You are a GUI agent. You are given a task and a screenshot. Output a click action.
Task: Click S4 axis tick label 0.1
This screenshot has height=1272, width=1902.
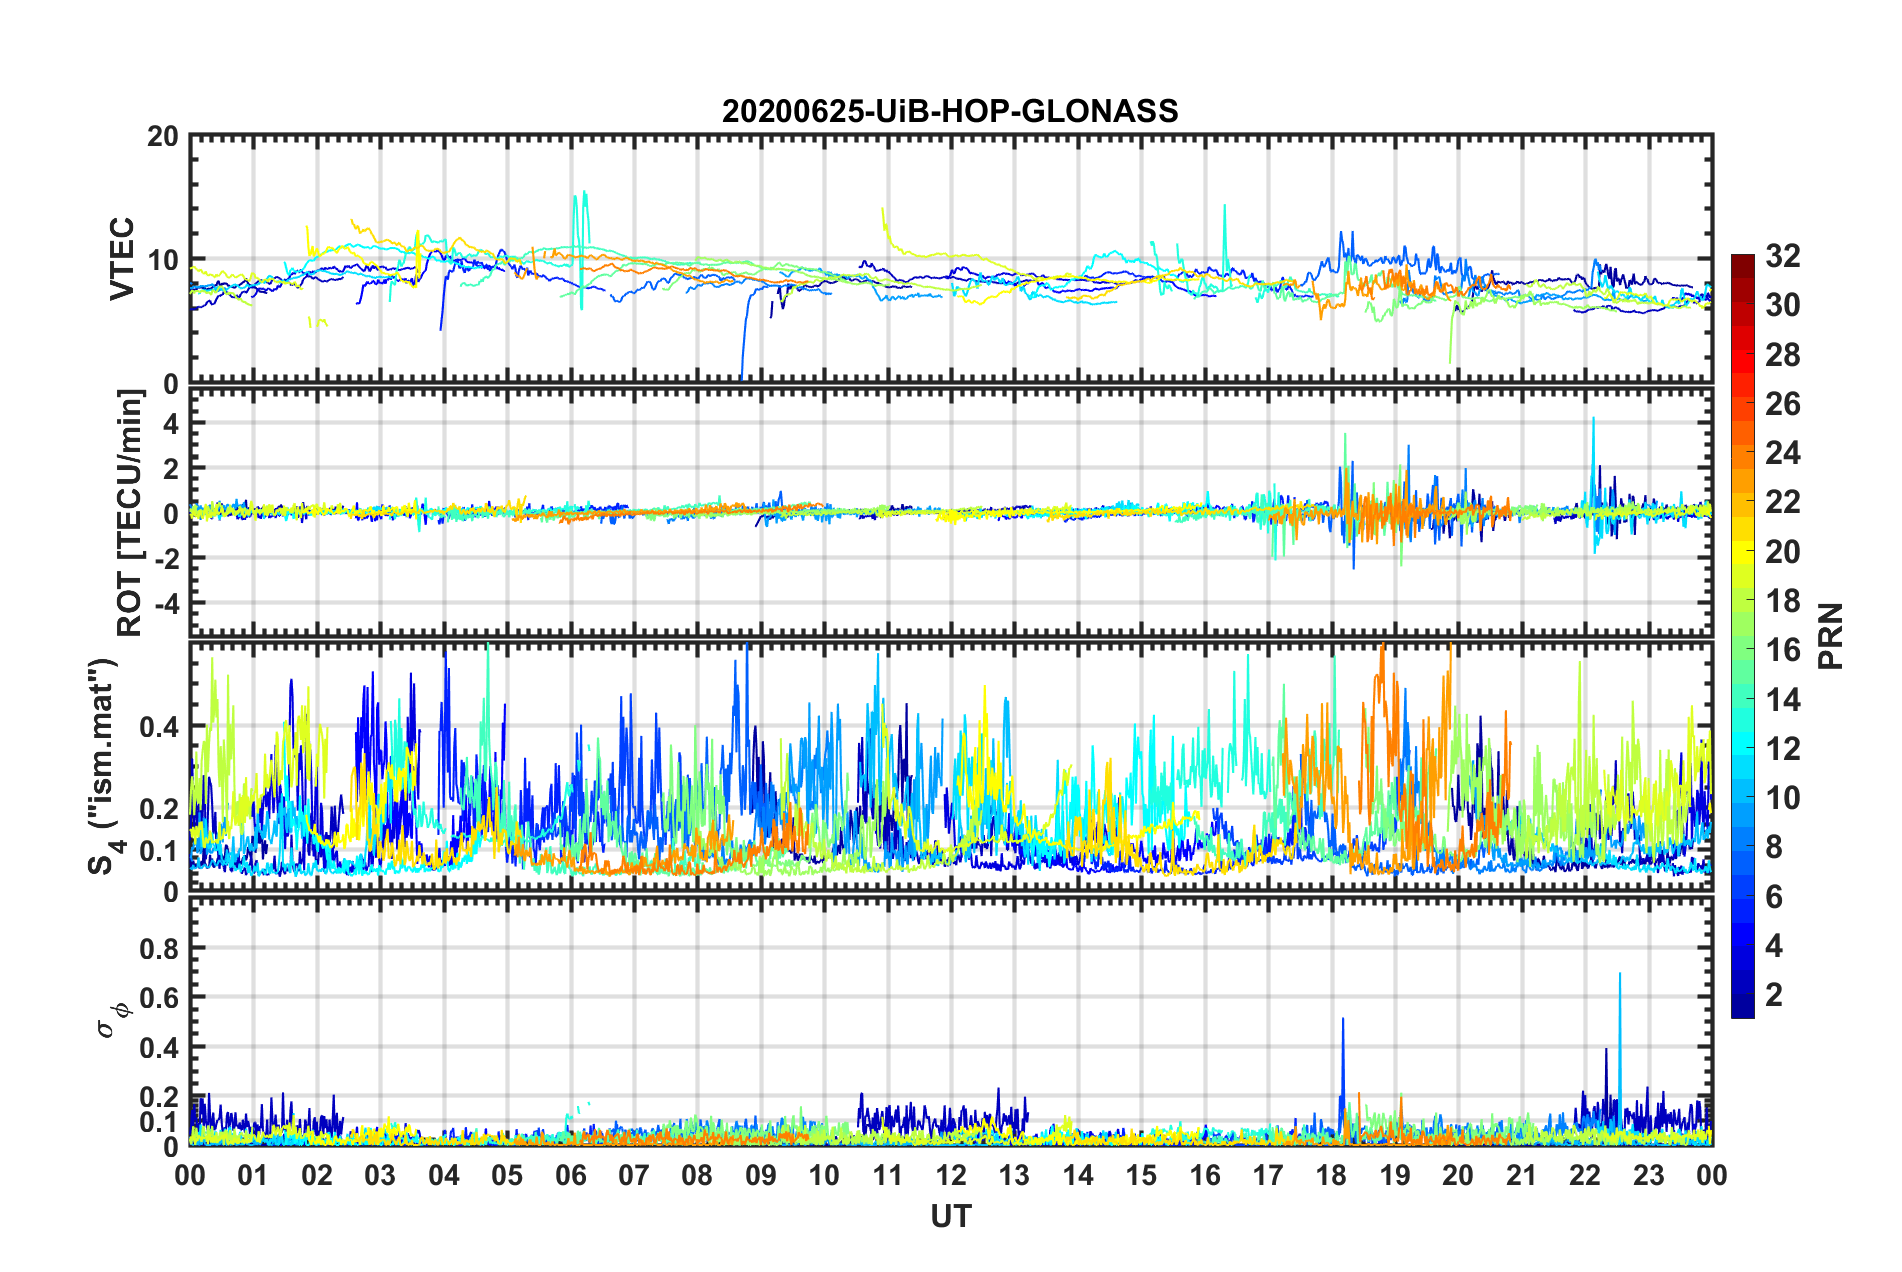(160, 851)
